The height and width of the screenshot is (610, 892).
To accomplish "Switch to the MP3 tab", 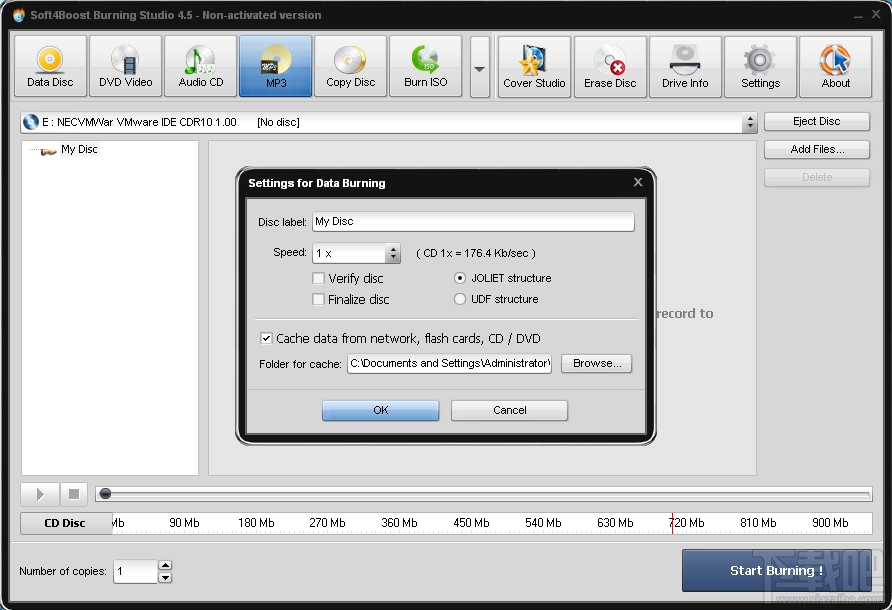I will tap(275, 65).
